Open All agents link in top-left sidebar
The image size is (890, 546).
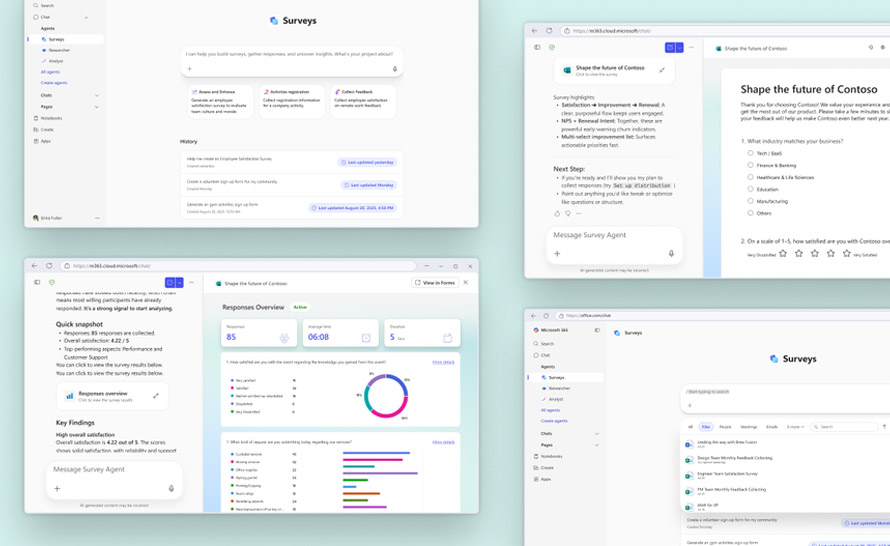click(50, 72)
